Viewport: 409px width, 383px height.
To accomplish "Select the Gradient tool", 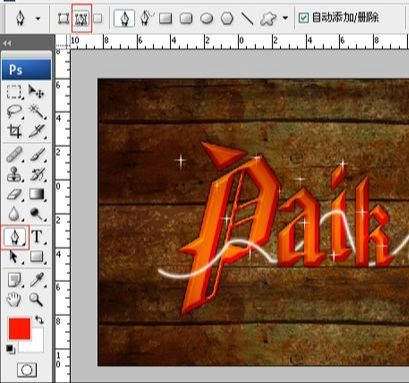I will 37,194.
